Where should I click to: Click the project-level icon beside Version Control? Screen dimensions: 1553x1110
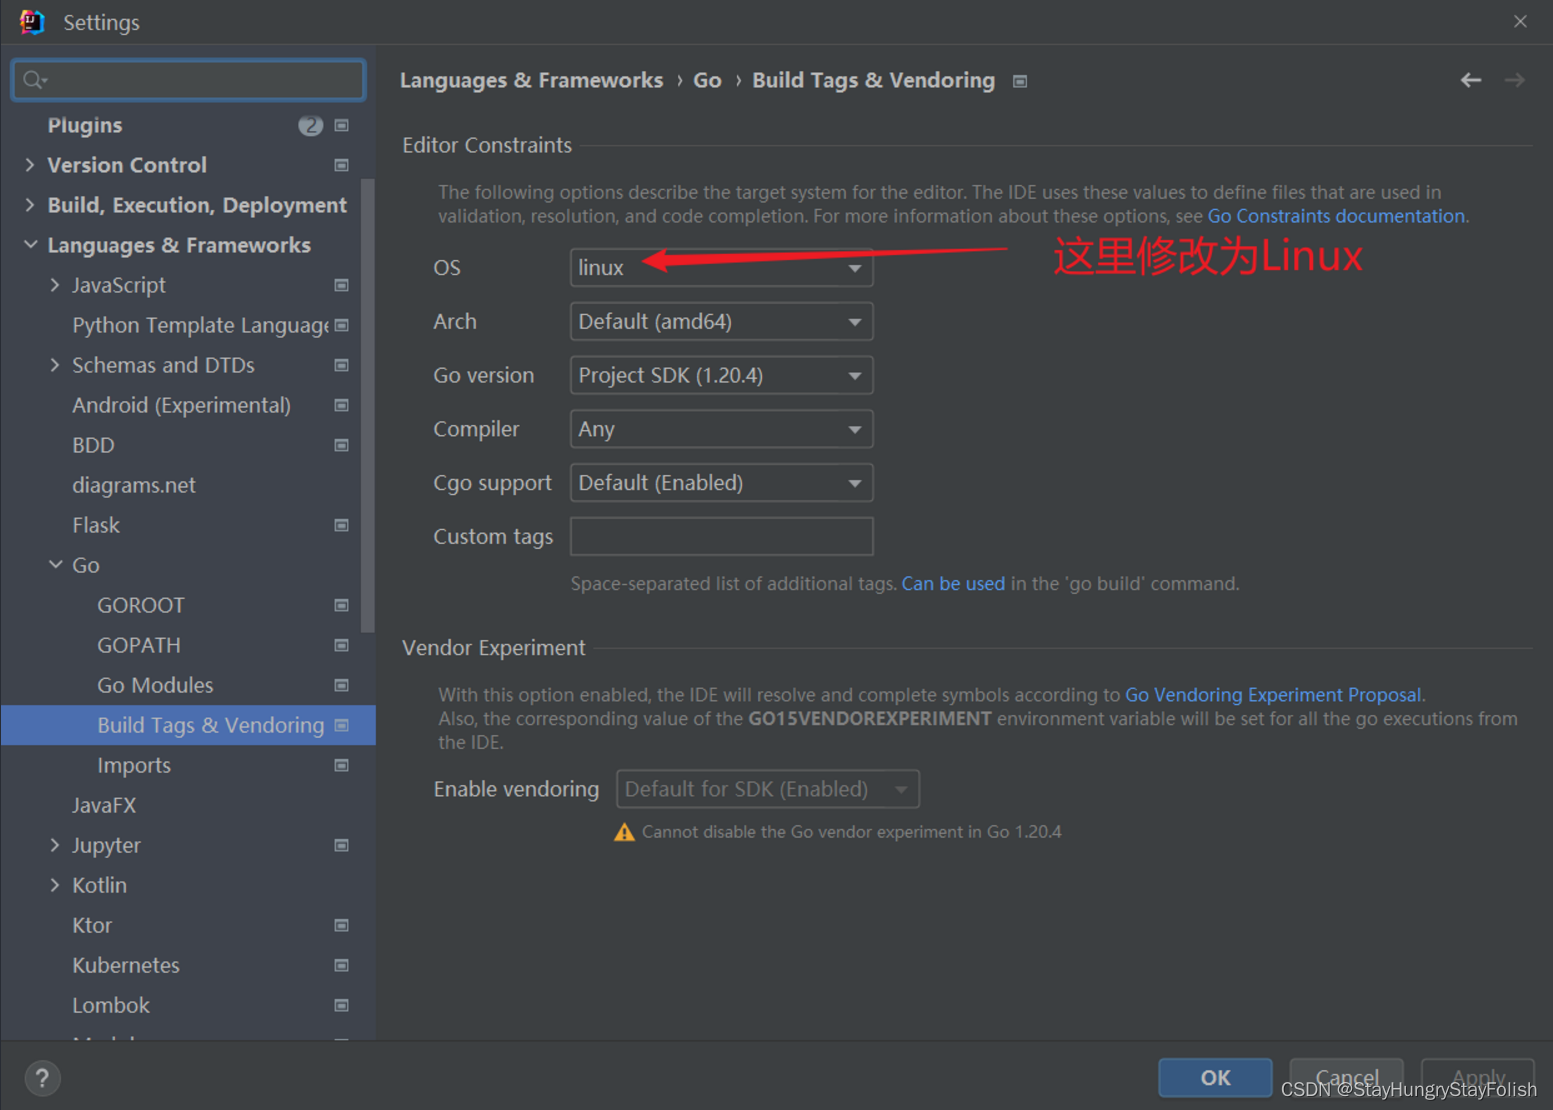341,165
